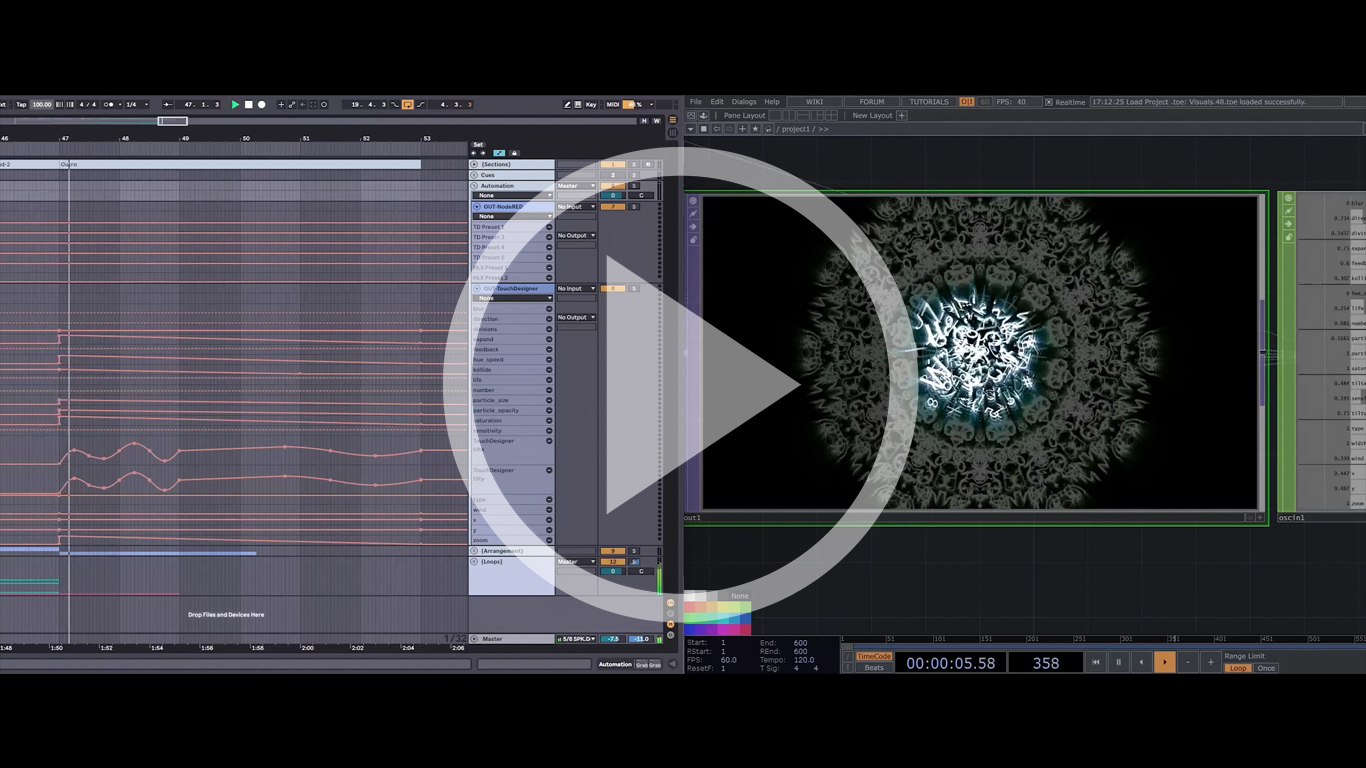The height and width of the screenshot is (768, 1366).
Task: Start the video with the large play overlay
Action: click(683, 385)
